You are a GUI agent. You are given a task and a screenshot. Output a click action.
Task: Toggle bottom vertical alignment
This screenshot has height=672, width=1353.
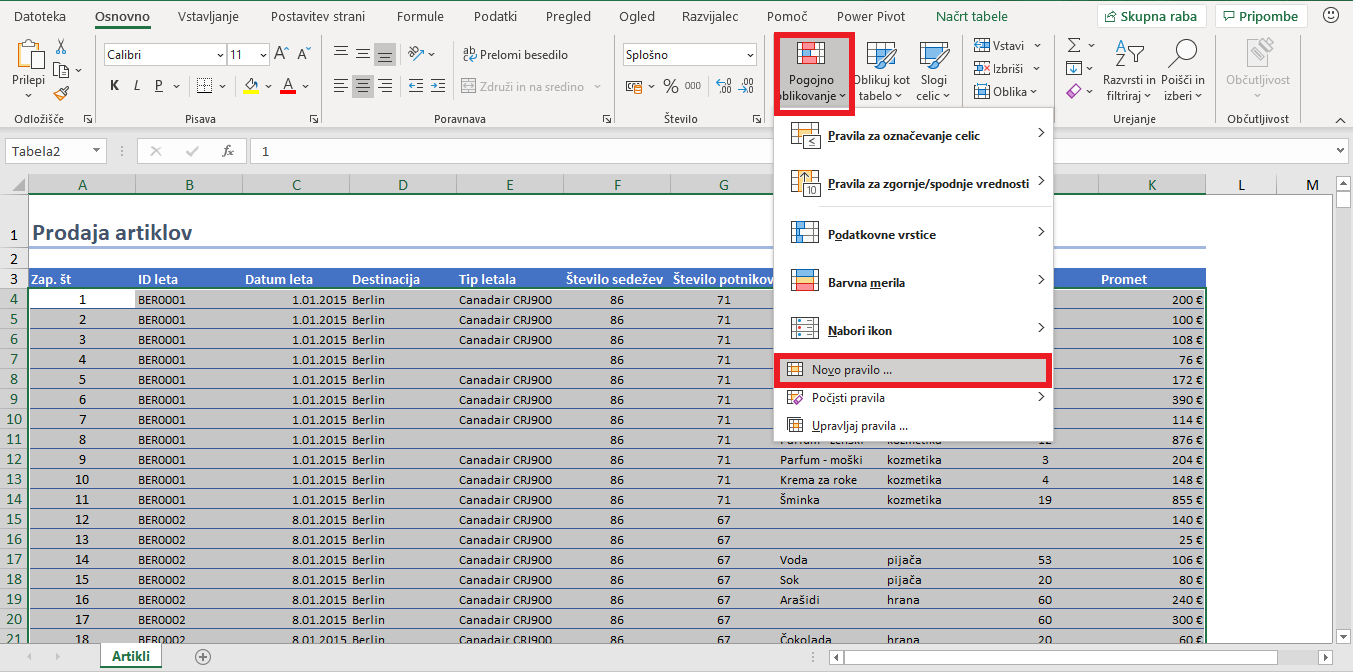pos(384,54)
